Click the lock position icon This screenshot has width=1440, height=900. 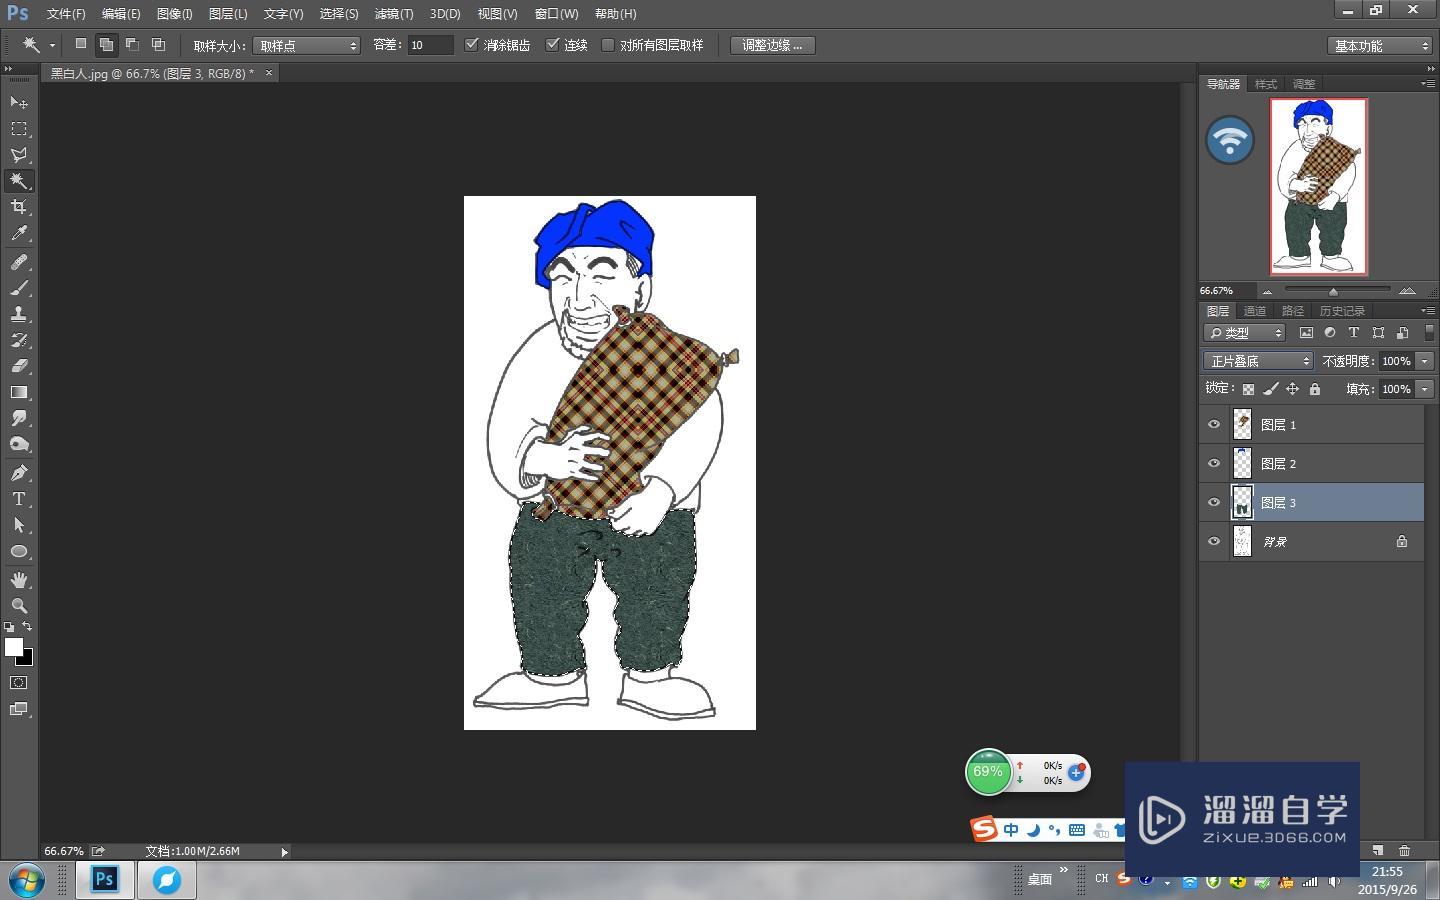pyautogui.click(x=1292, y=389)
